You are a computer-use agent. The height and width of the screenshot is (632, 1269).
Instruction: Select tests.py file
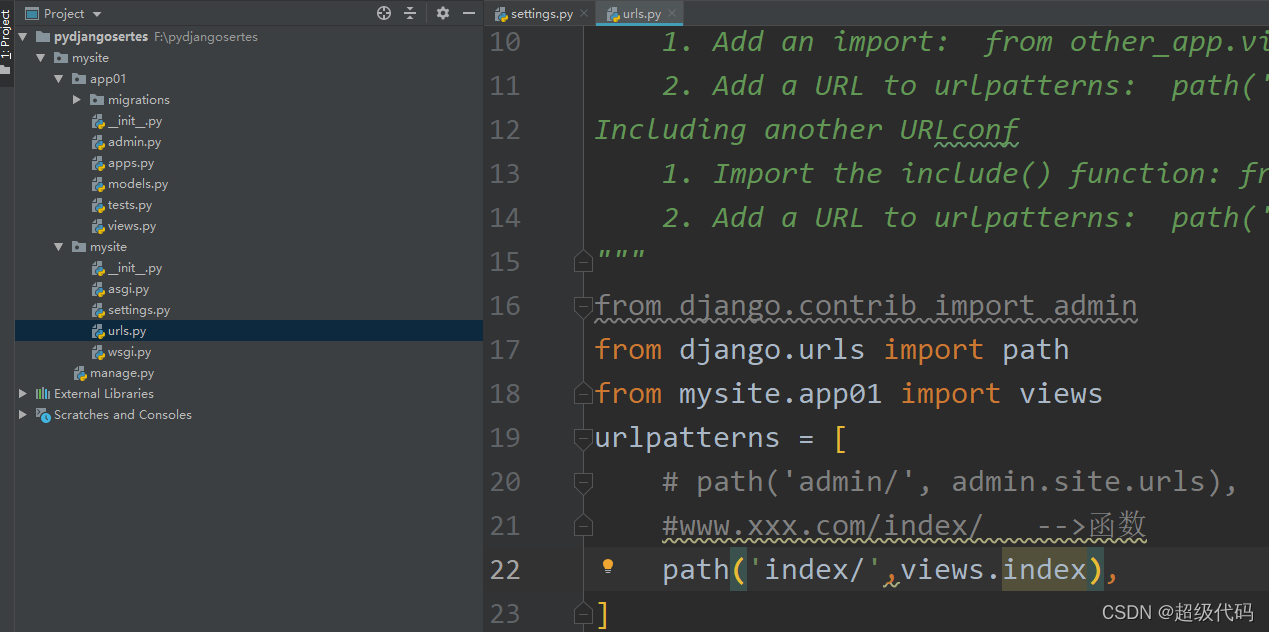(x=130, y=205)
